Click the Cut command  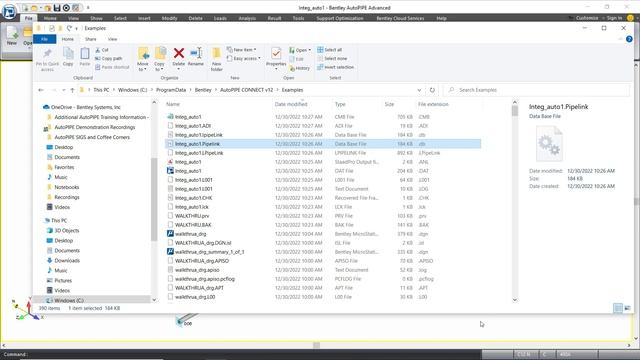pos(102,50)
